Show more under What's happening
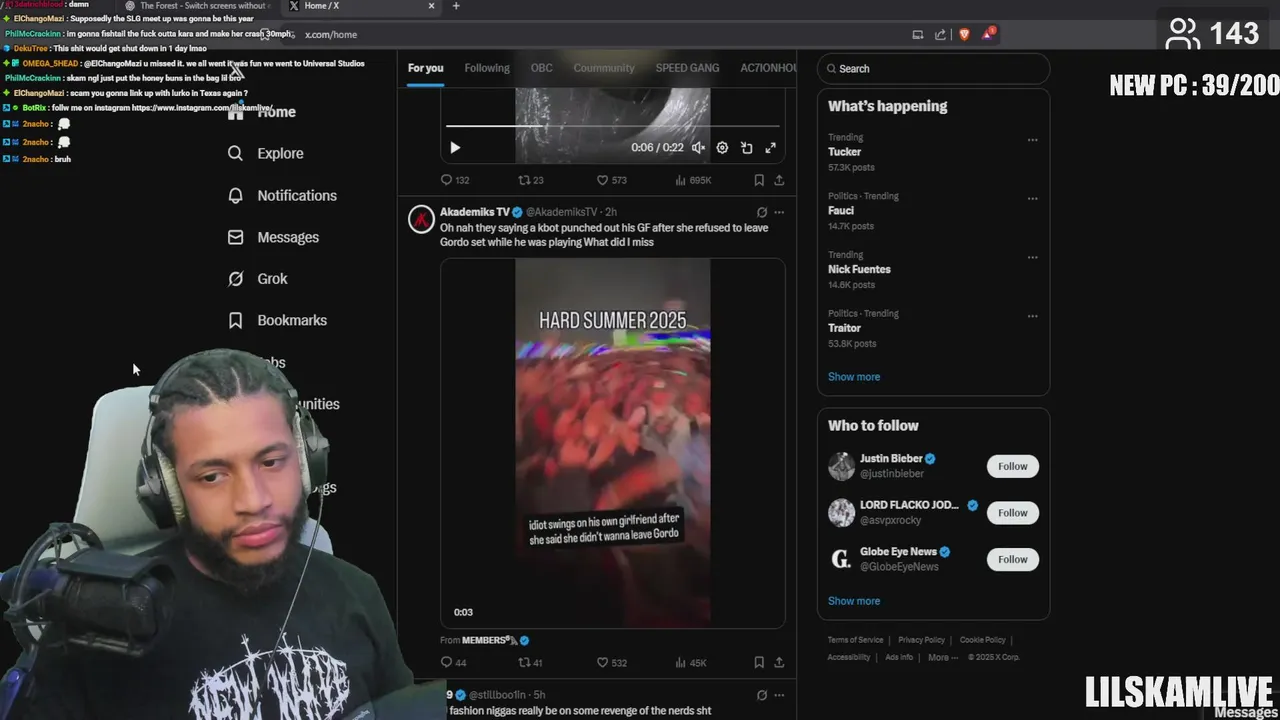The height and width of the screenshot is (720, 1280). pos(854,377)
